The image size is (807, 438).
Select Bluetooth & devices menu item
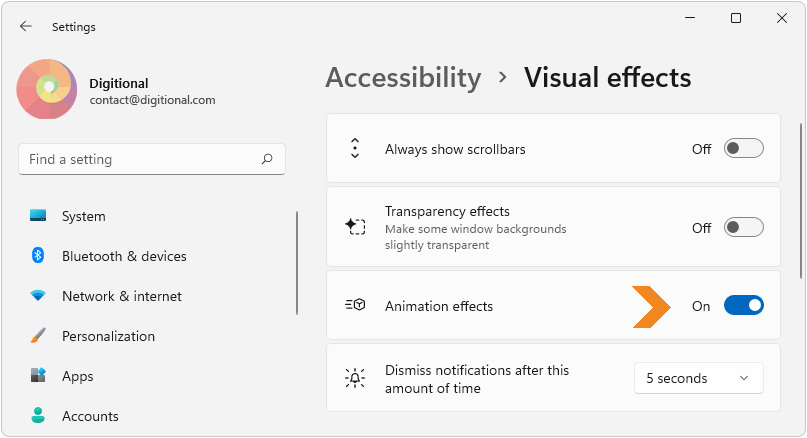(124, 256)
